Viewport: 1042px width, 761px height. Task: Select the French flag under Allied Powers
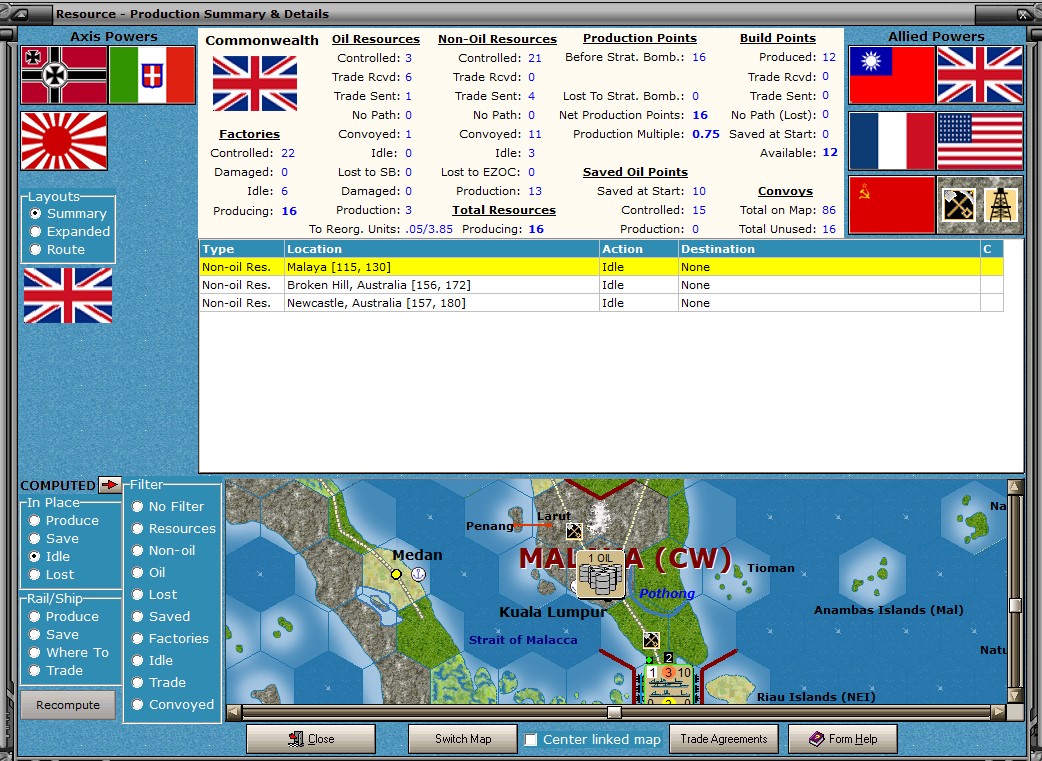pos(892,141)
